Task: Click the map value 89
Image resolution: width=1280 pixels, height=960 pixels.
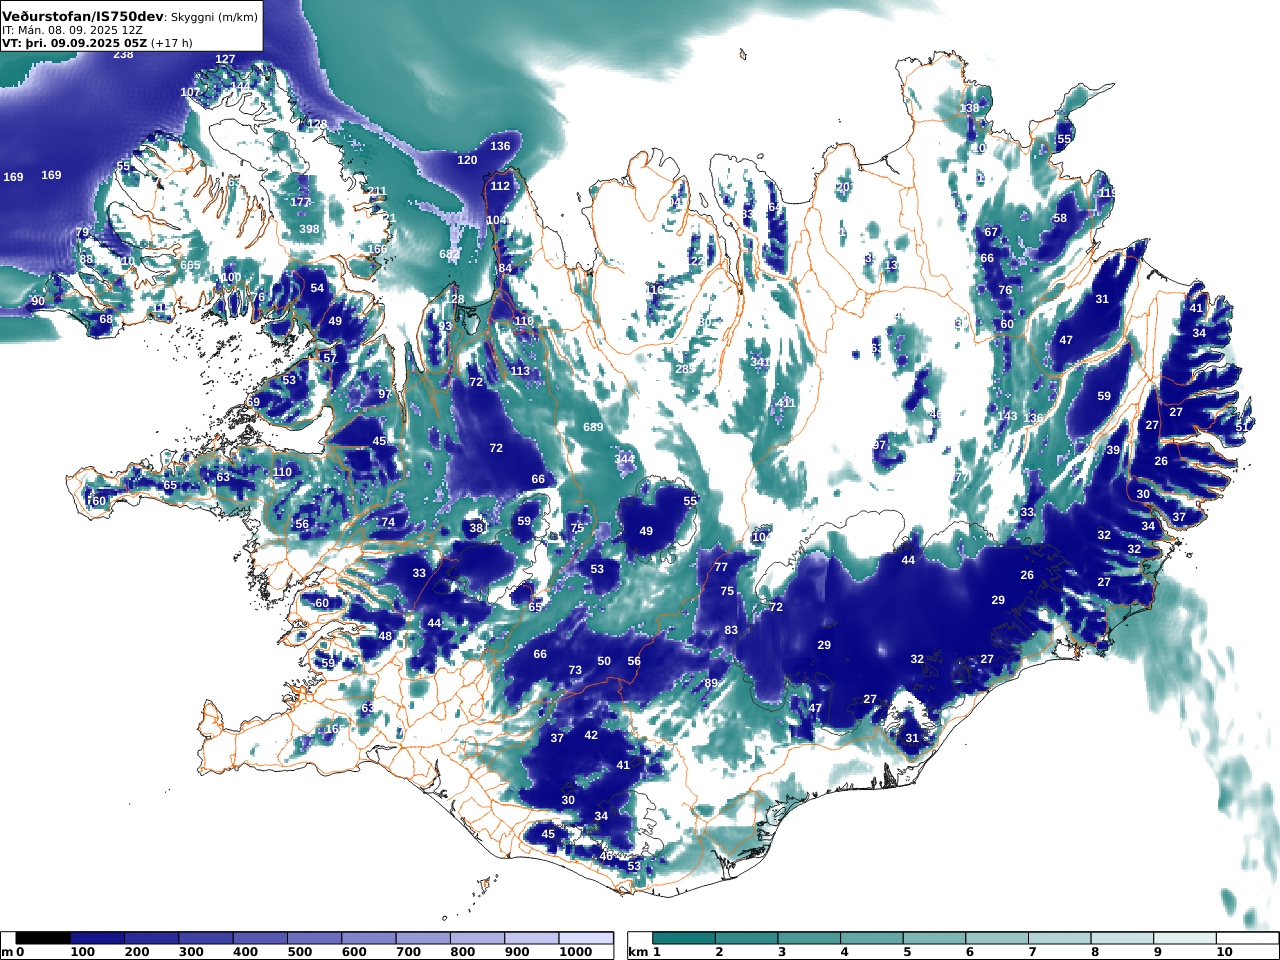Action: coord(711,683)
